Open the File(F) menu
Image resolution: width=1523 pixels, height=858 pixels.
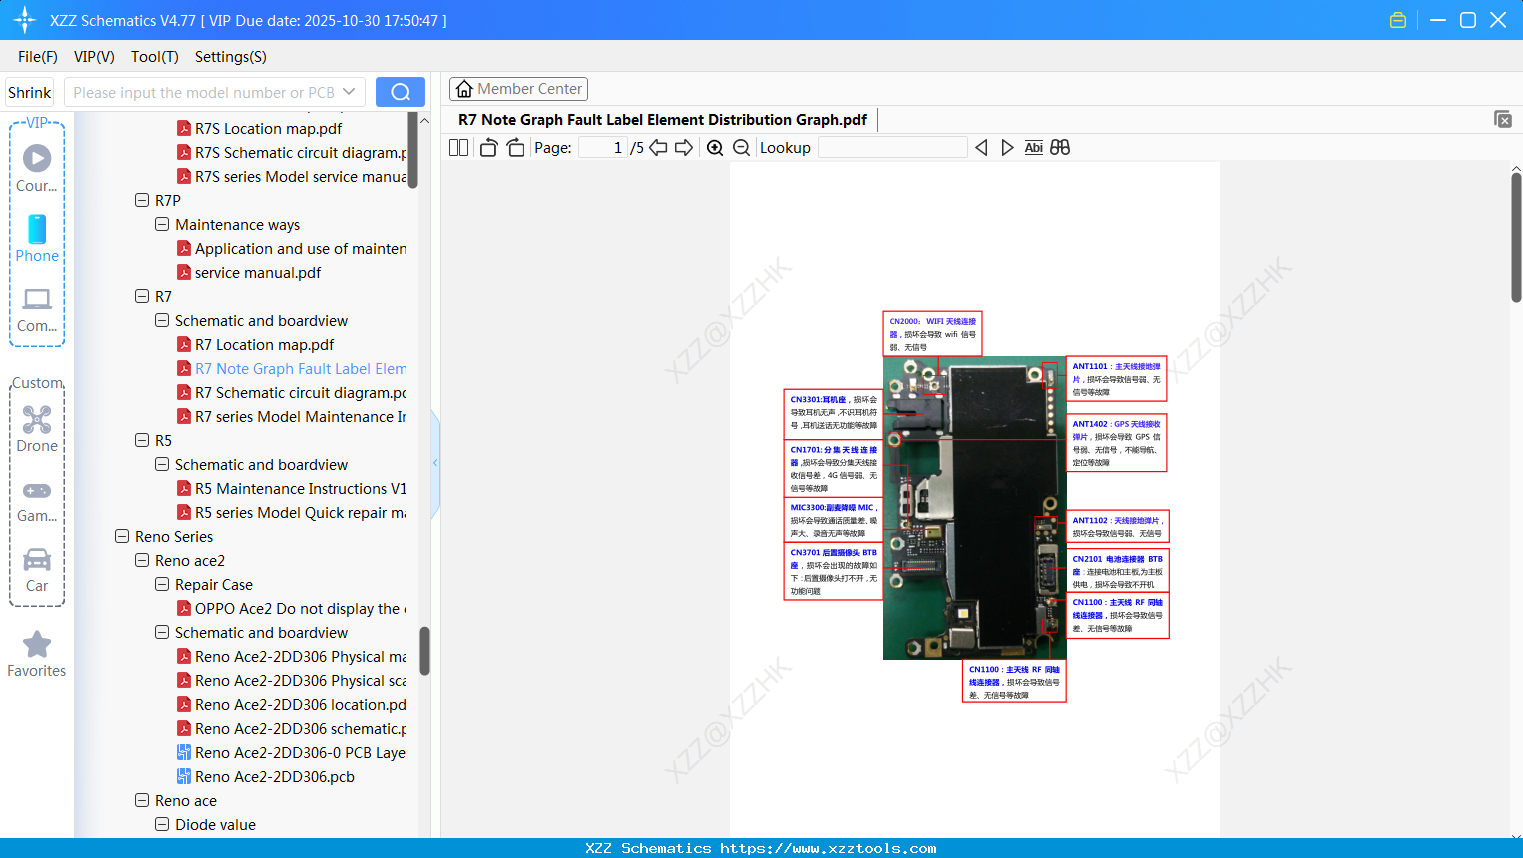click(x=38, y=57)
